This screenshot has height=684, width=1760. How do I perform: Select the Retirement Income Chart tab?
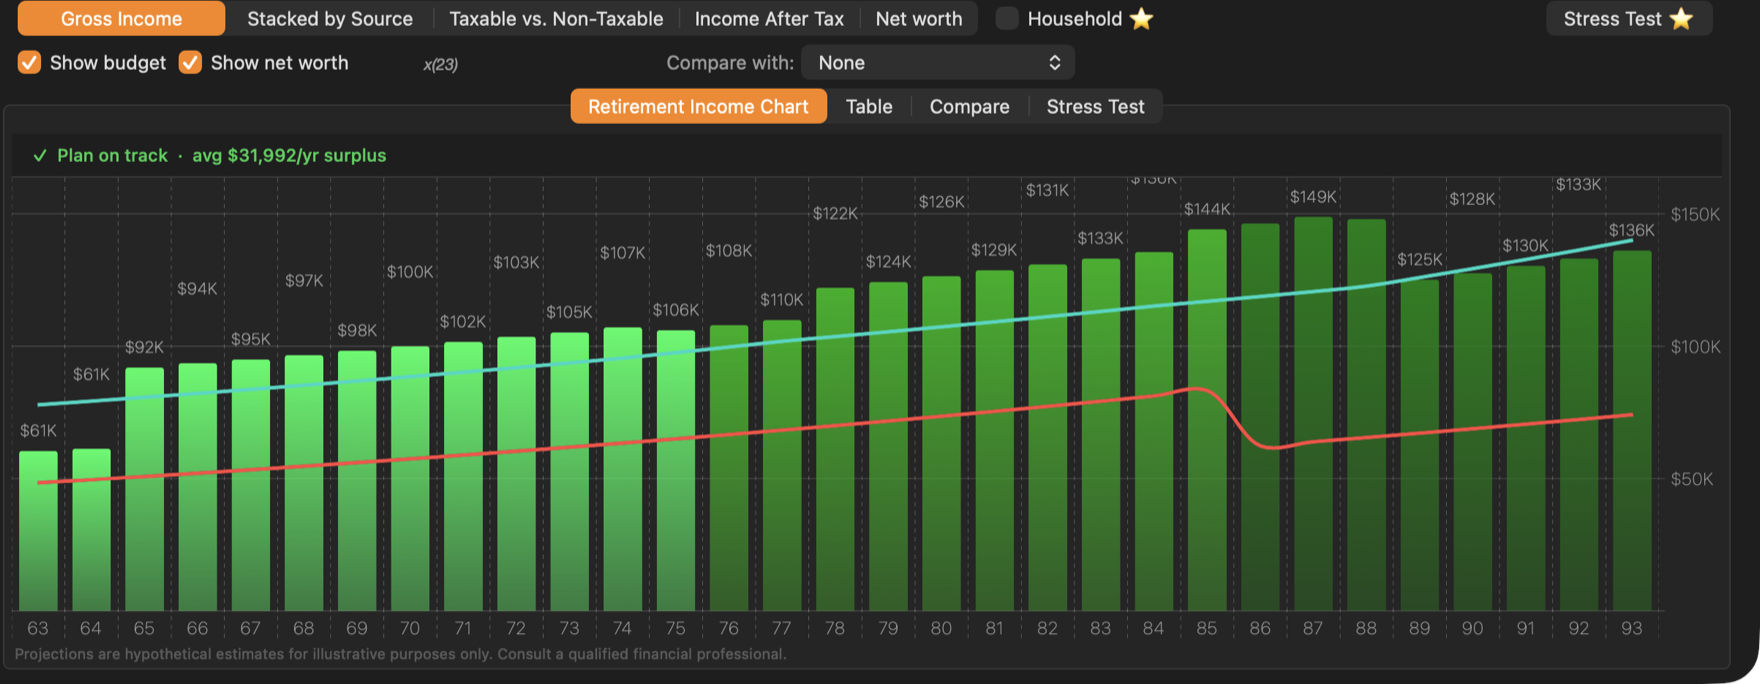[x=698, y=106]
